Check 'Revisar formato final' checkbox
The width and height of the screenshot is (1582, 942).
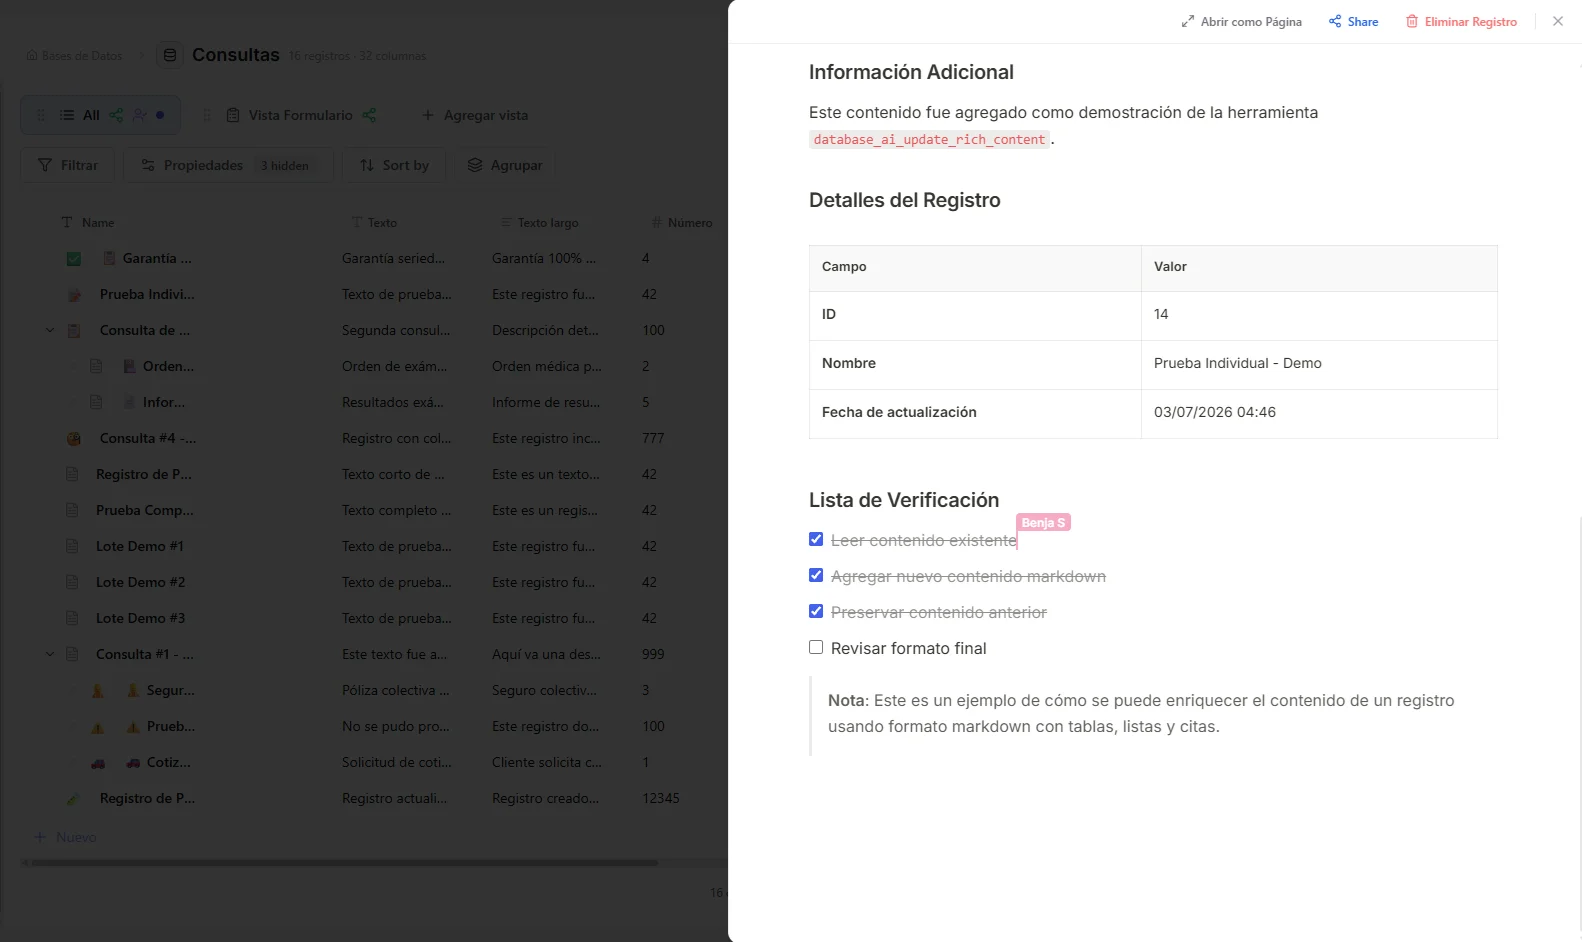pos(816,647)
